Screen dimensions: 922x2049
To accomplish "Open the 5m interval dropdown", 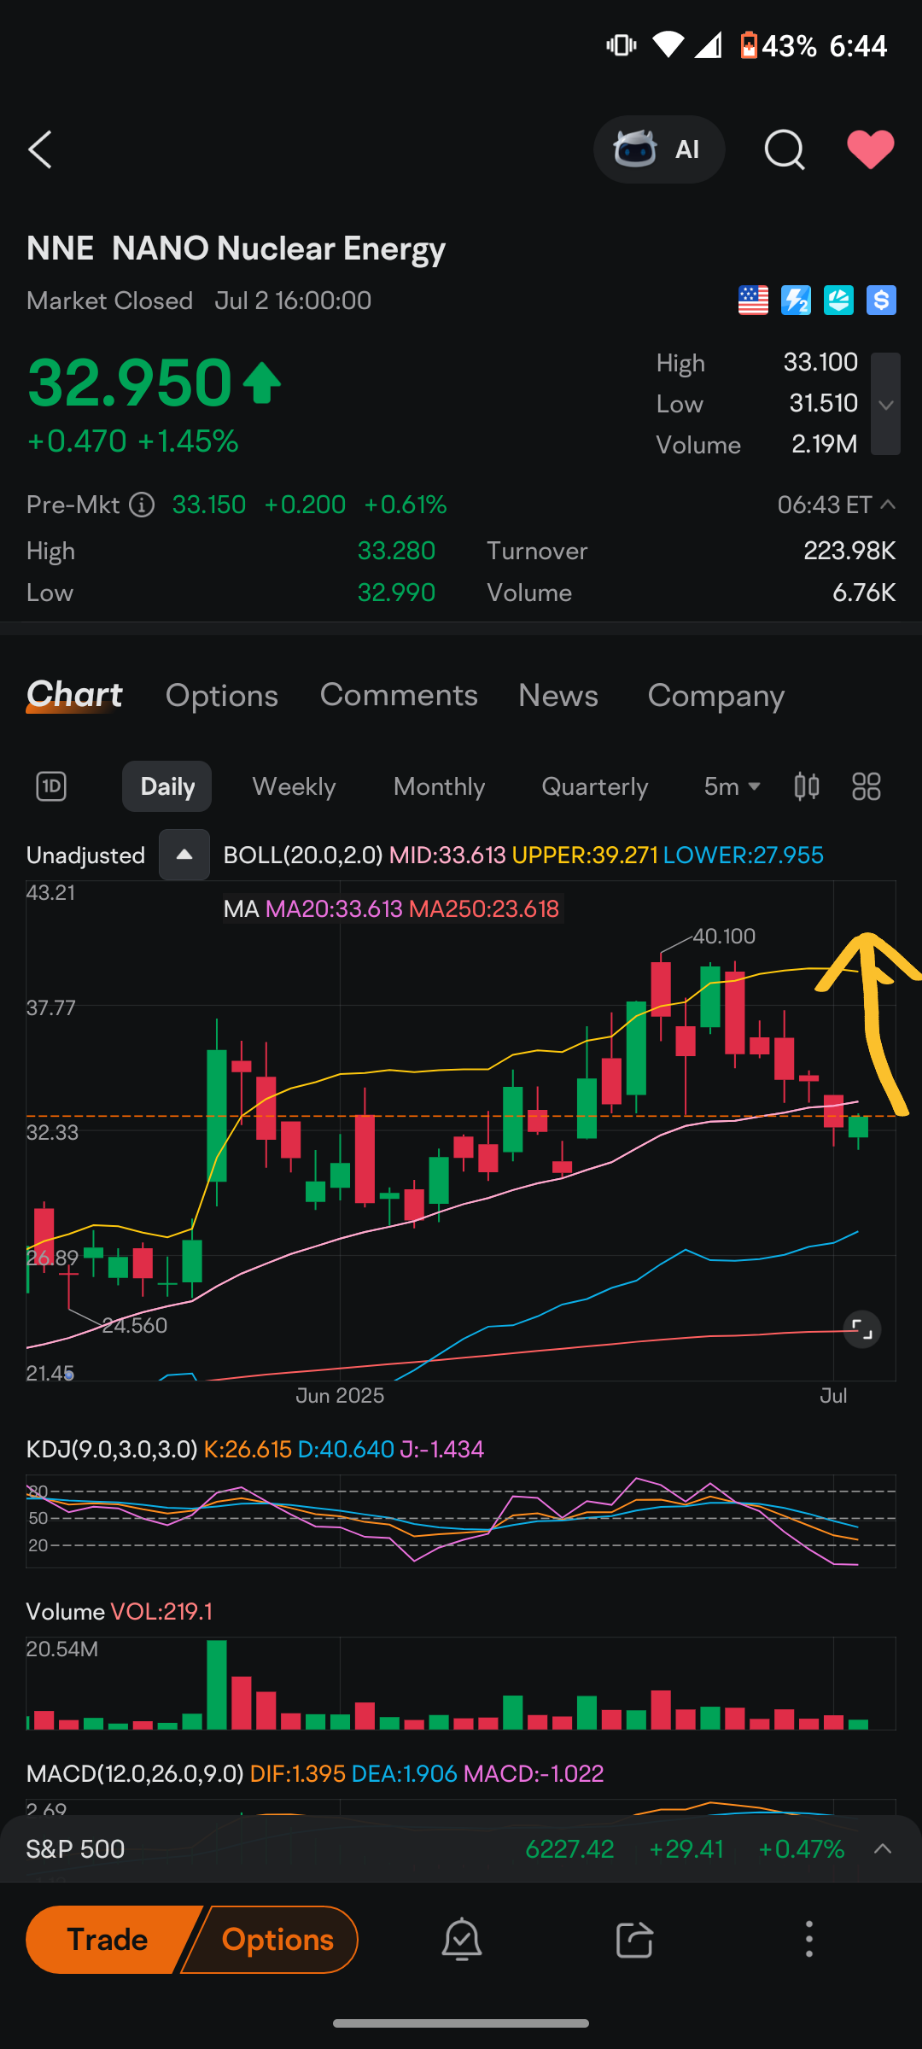I will click(732, 787).
